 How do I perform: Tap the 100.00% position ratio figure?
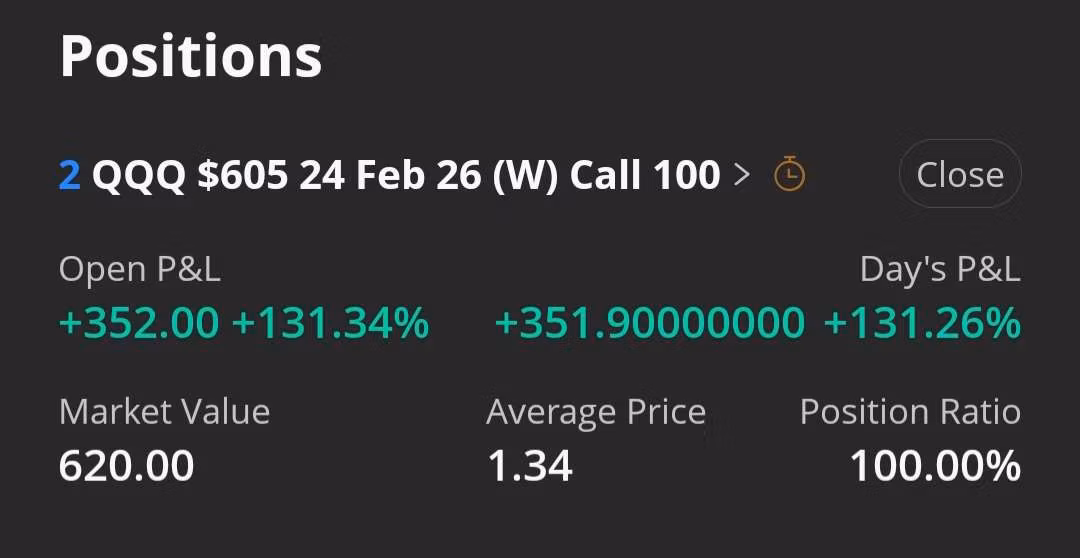pyautogui.click(x=935, y=466)
